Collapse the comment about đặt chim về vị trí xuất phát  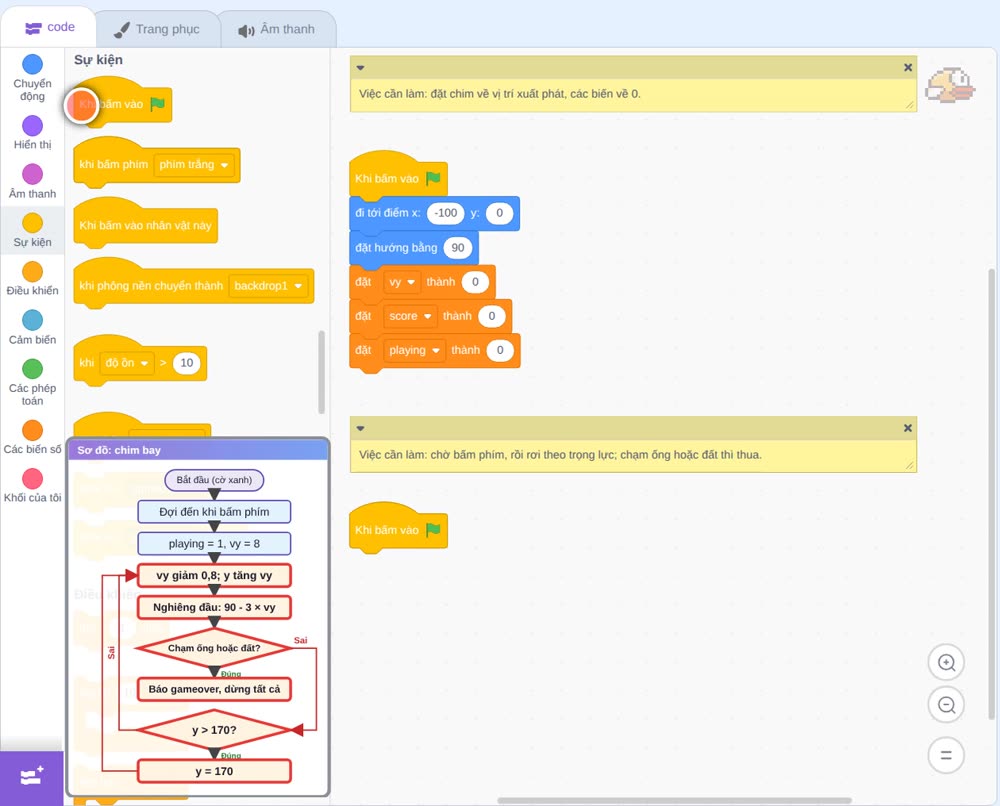pos(360,68)
